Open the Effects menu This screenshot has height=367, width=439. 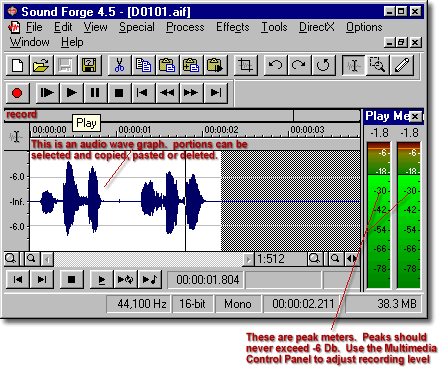[x=232, y=27]
